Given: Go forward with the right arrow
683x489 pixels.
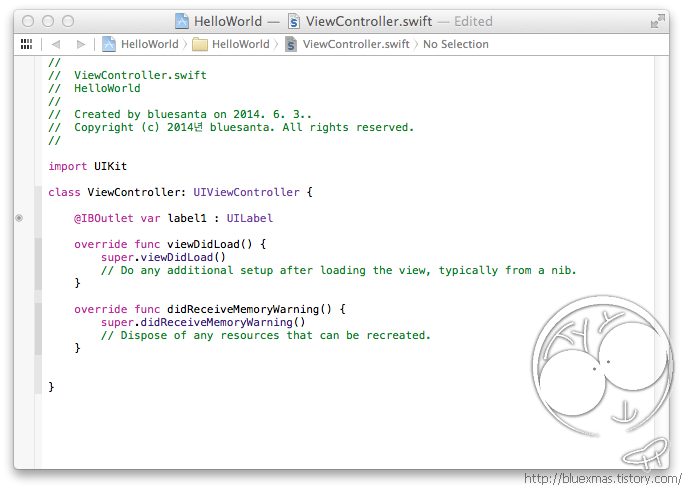Looking at the screenshot, I should (81, 44).
